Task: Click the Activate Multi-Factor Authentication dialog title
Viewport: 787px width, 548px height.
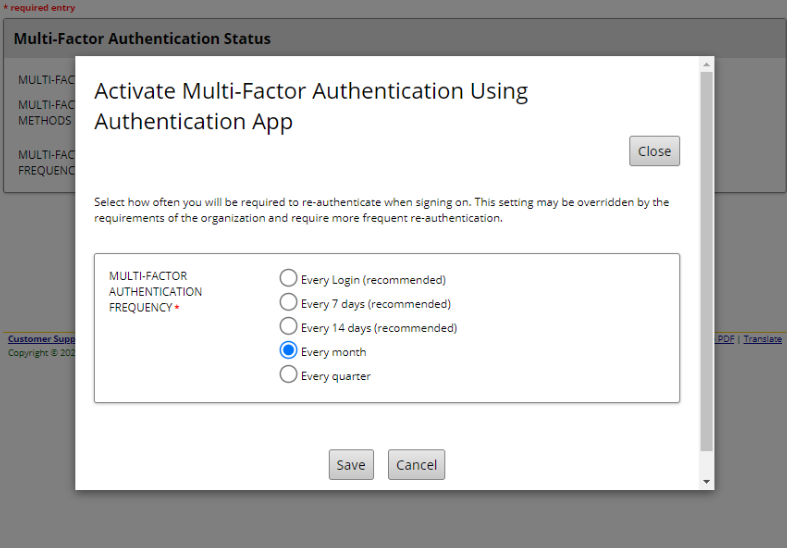Action: [x=311, y=106]
